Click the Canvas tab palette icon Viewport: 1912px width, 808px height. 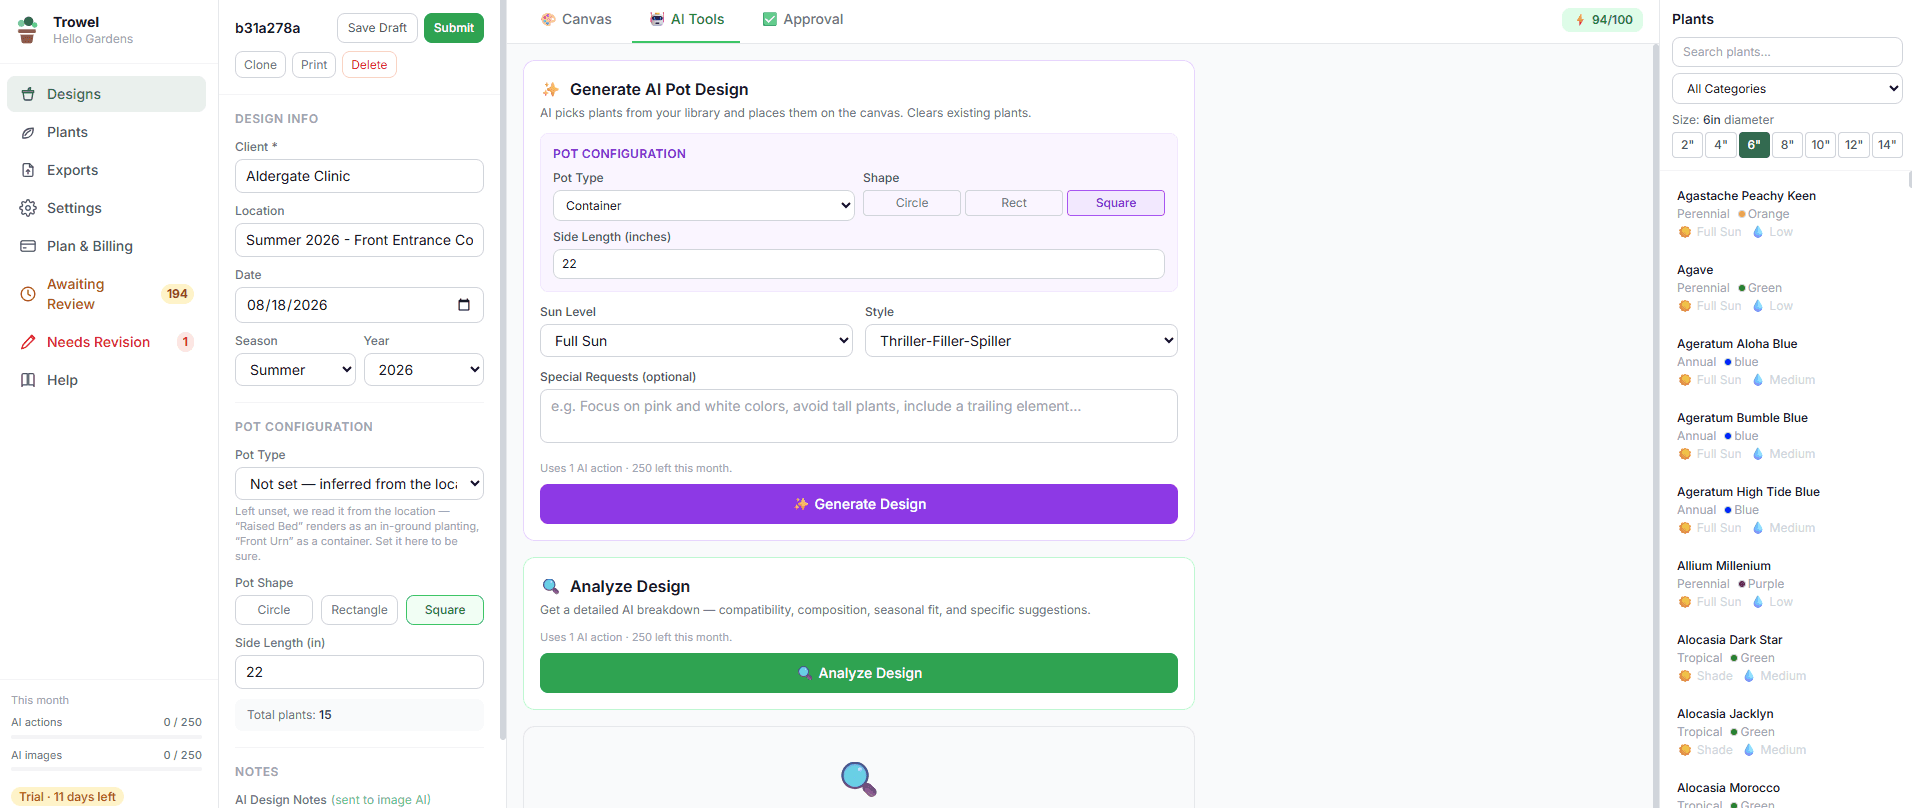click(x=548, y=19)
